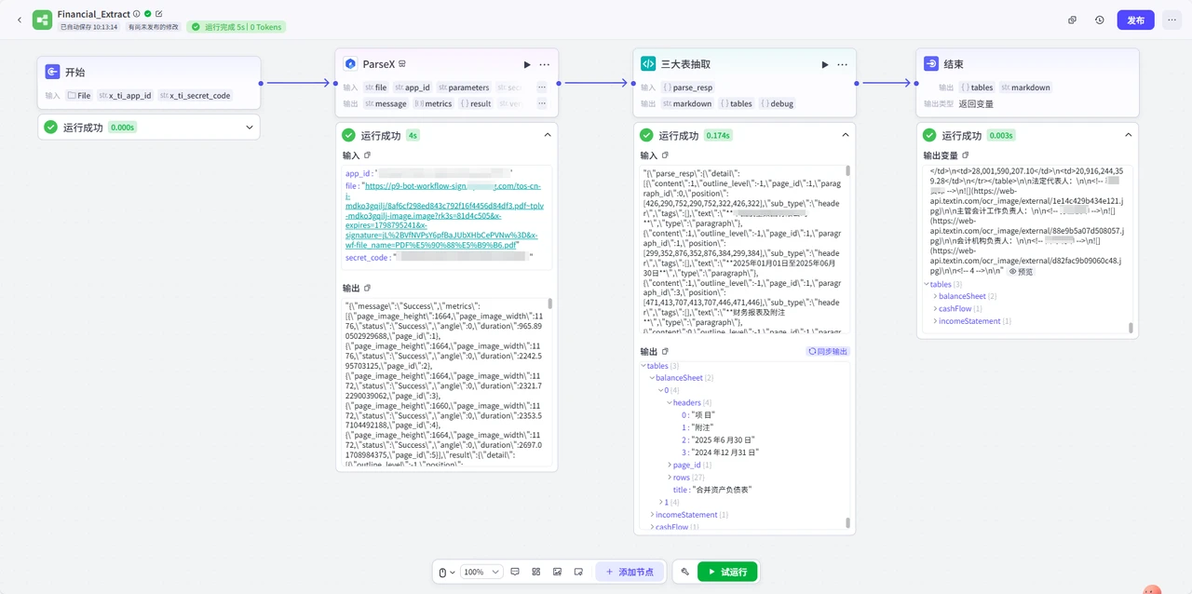Open the version history clock icon
The width and height of the screenshot is (1192, 594).
pos(1099,21)
